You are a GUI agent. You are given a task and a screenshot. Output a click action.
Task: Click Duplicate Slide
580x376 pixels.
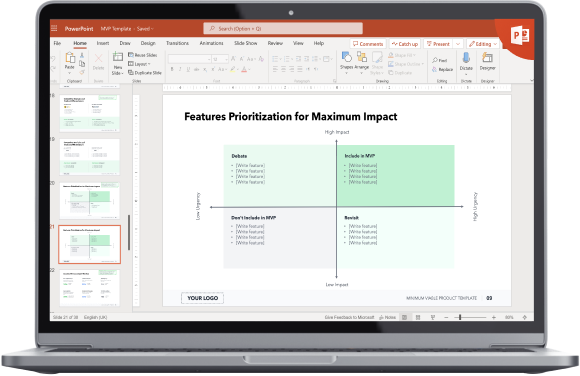(x=145, y=73)
